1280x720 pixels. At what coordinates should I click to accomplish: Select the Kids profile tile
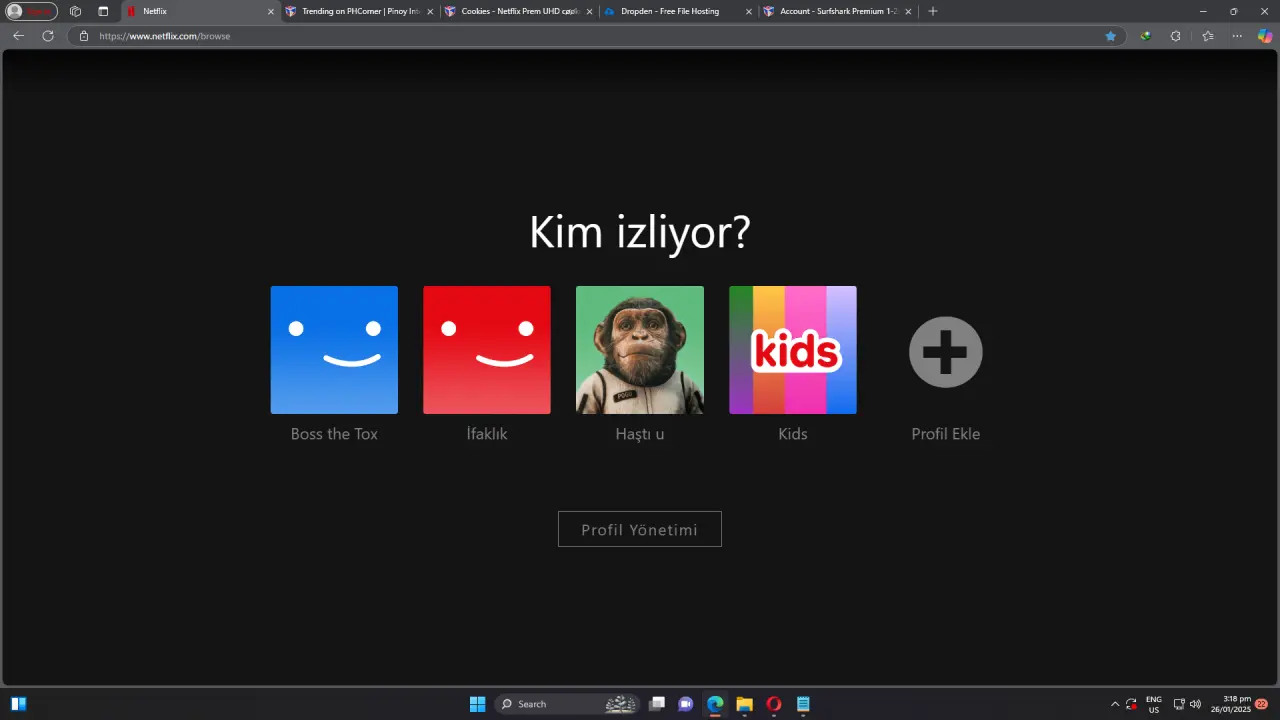pos(793,350)
